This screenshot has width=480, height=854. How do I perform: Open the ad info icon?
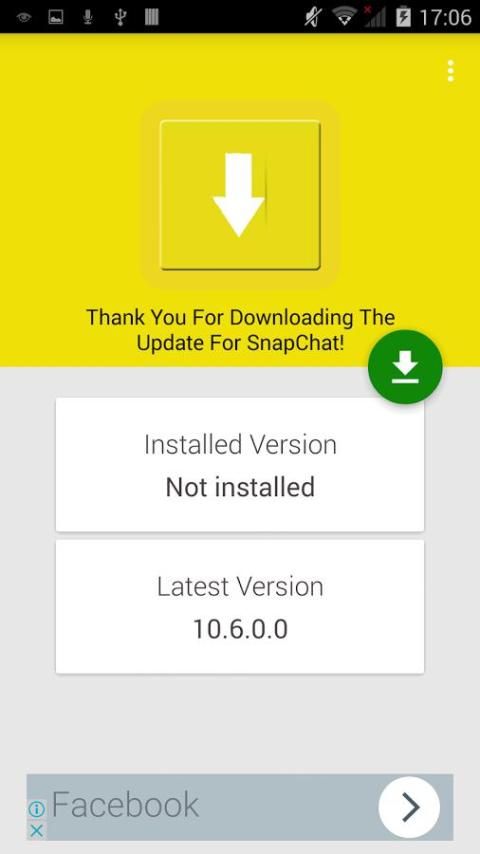(36, 810)
